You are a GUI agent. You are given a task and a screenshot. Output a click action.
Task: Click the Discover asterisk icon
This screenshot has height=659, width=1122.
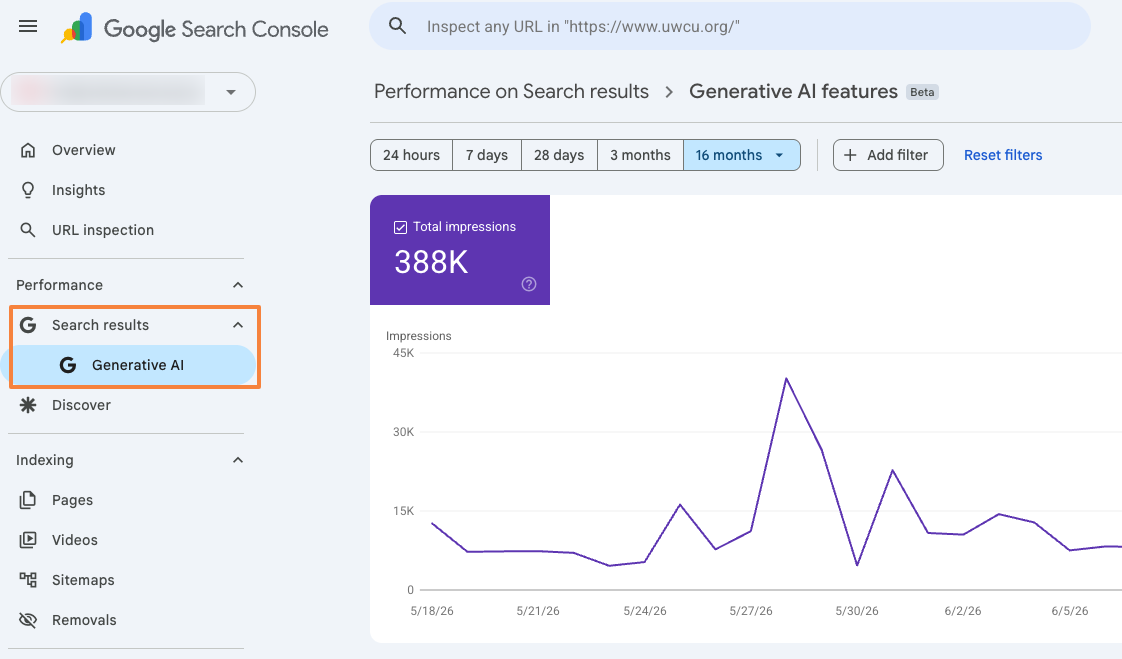(x=28, y=405)
